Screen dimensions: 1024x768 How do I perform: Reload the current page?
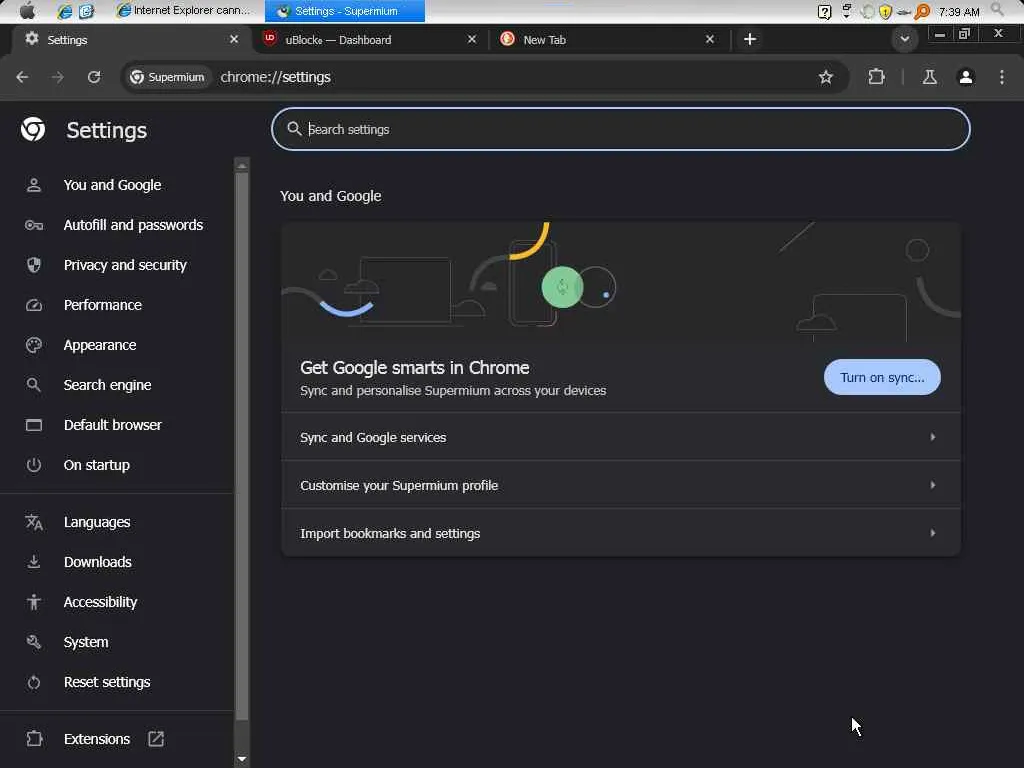click(94, 77)
